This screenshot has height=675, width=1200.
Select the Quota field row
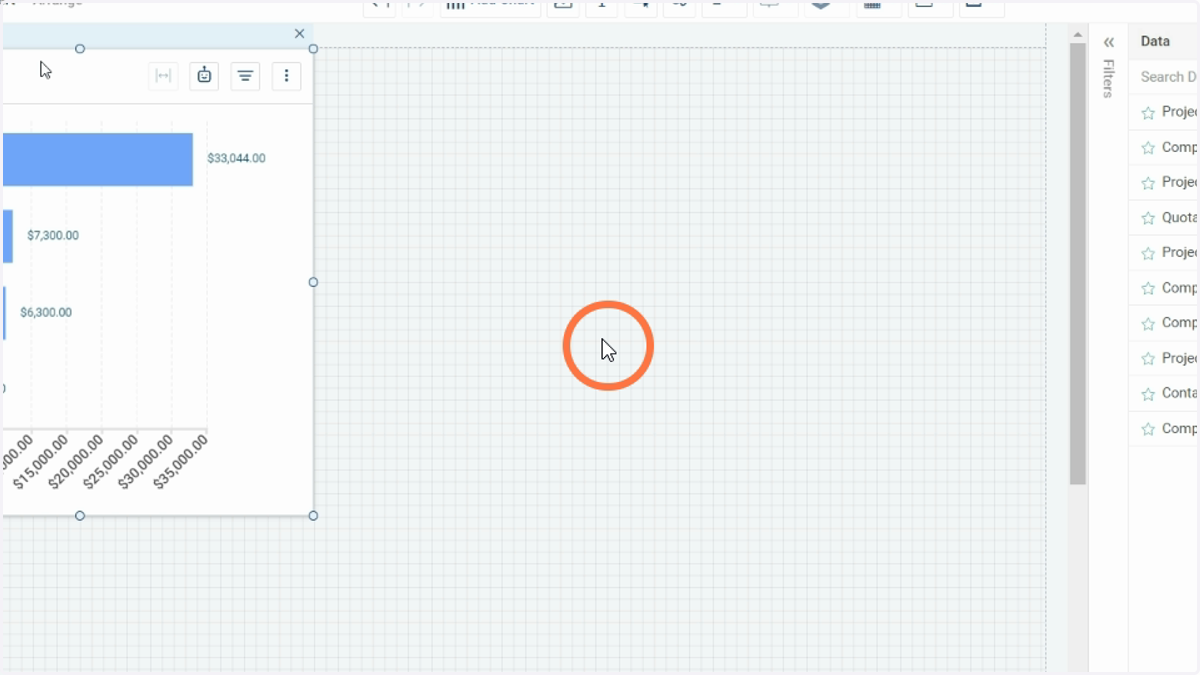(x=1164, y=218)
